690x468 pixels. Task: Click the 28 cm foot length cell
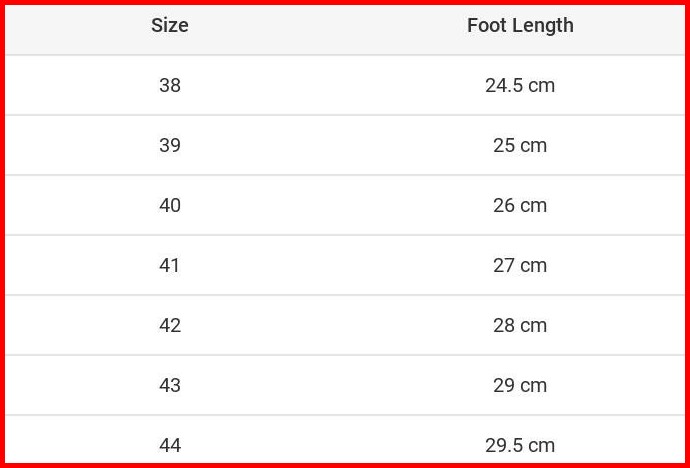pyautogui.click(x=520, y=326)
